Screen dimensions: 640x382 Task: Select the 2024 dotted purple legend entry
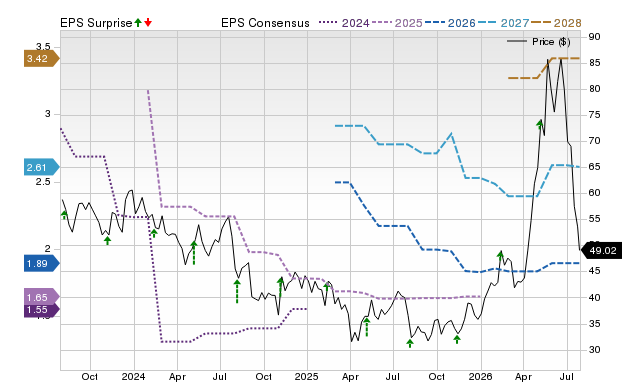[x=344, y=23]
